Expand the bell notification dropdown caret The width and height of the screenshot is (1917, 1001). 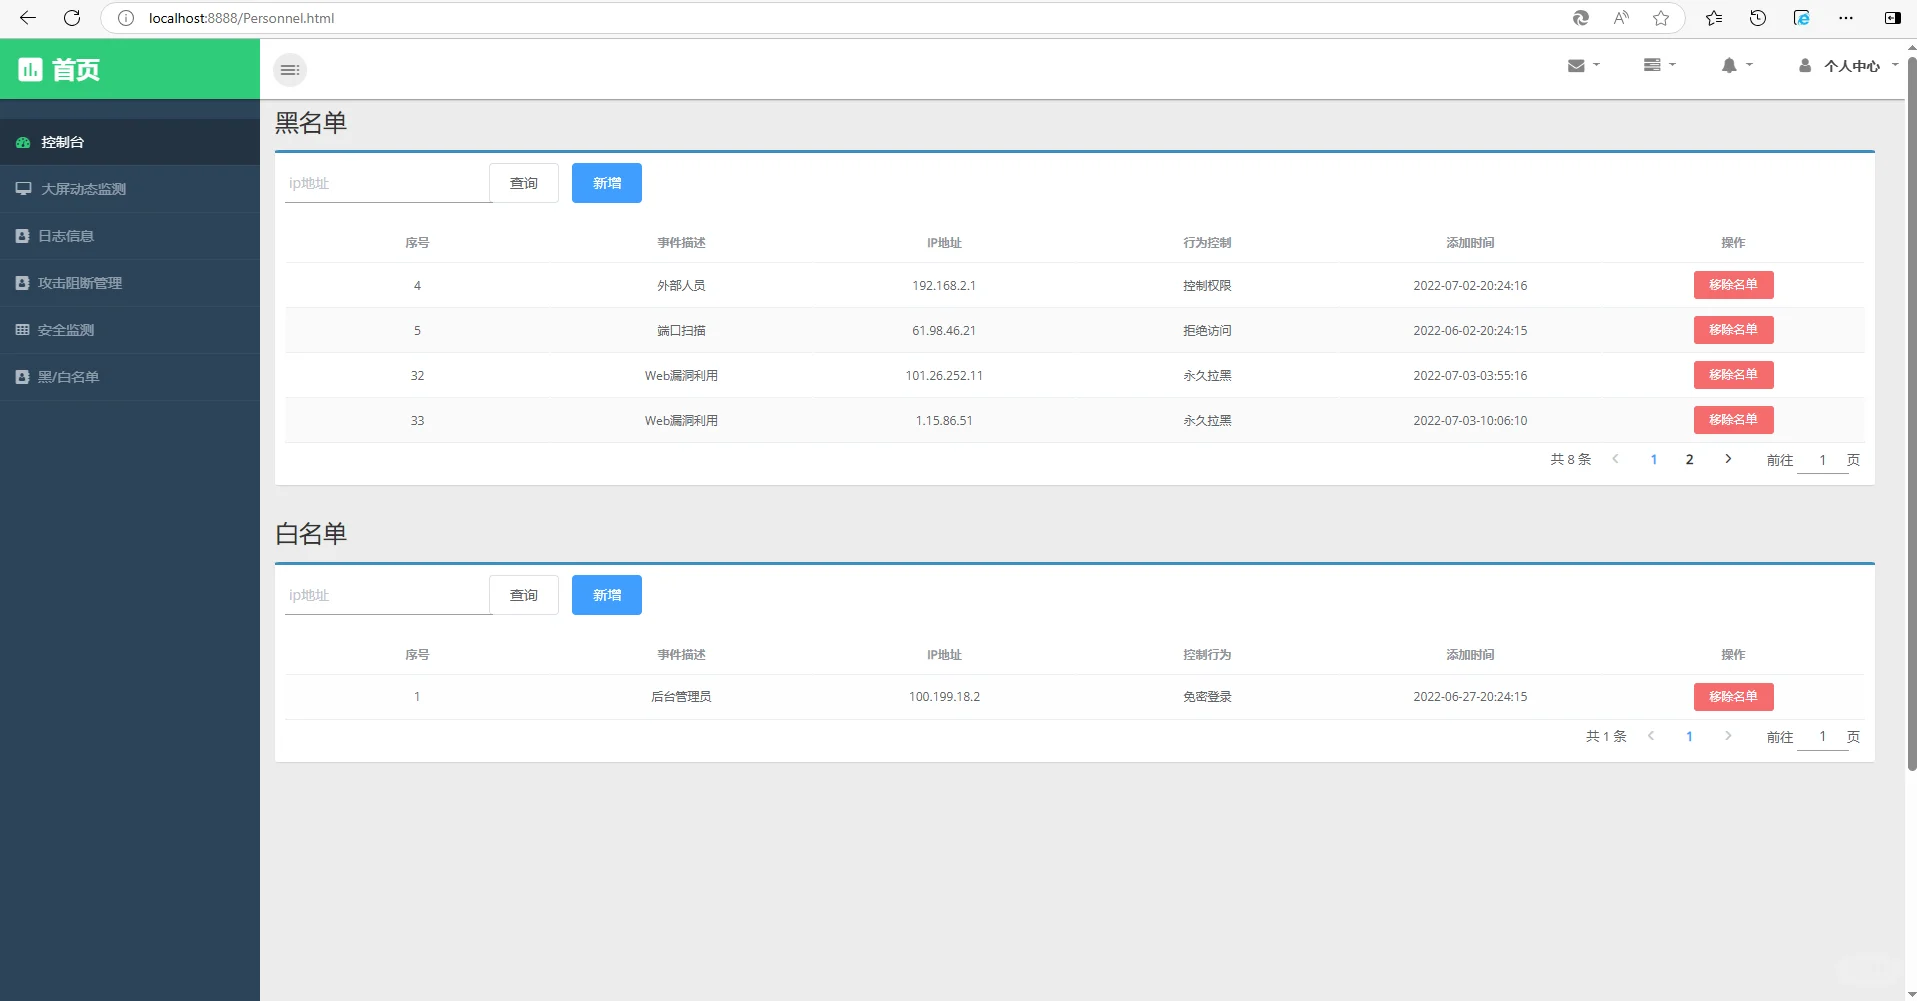[x=1749, y=65]
